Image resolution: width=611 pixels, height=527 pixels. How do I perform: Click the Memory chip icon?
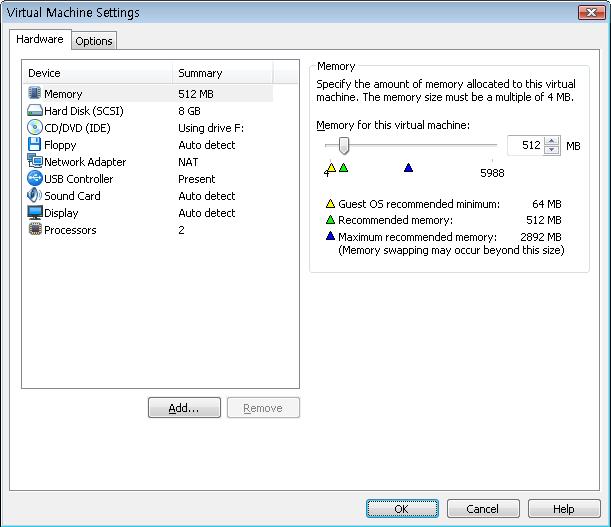pyautogui.click(x=34, y=93)
